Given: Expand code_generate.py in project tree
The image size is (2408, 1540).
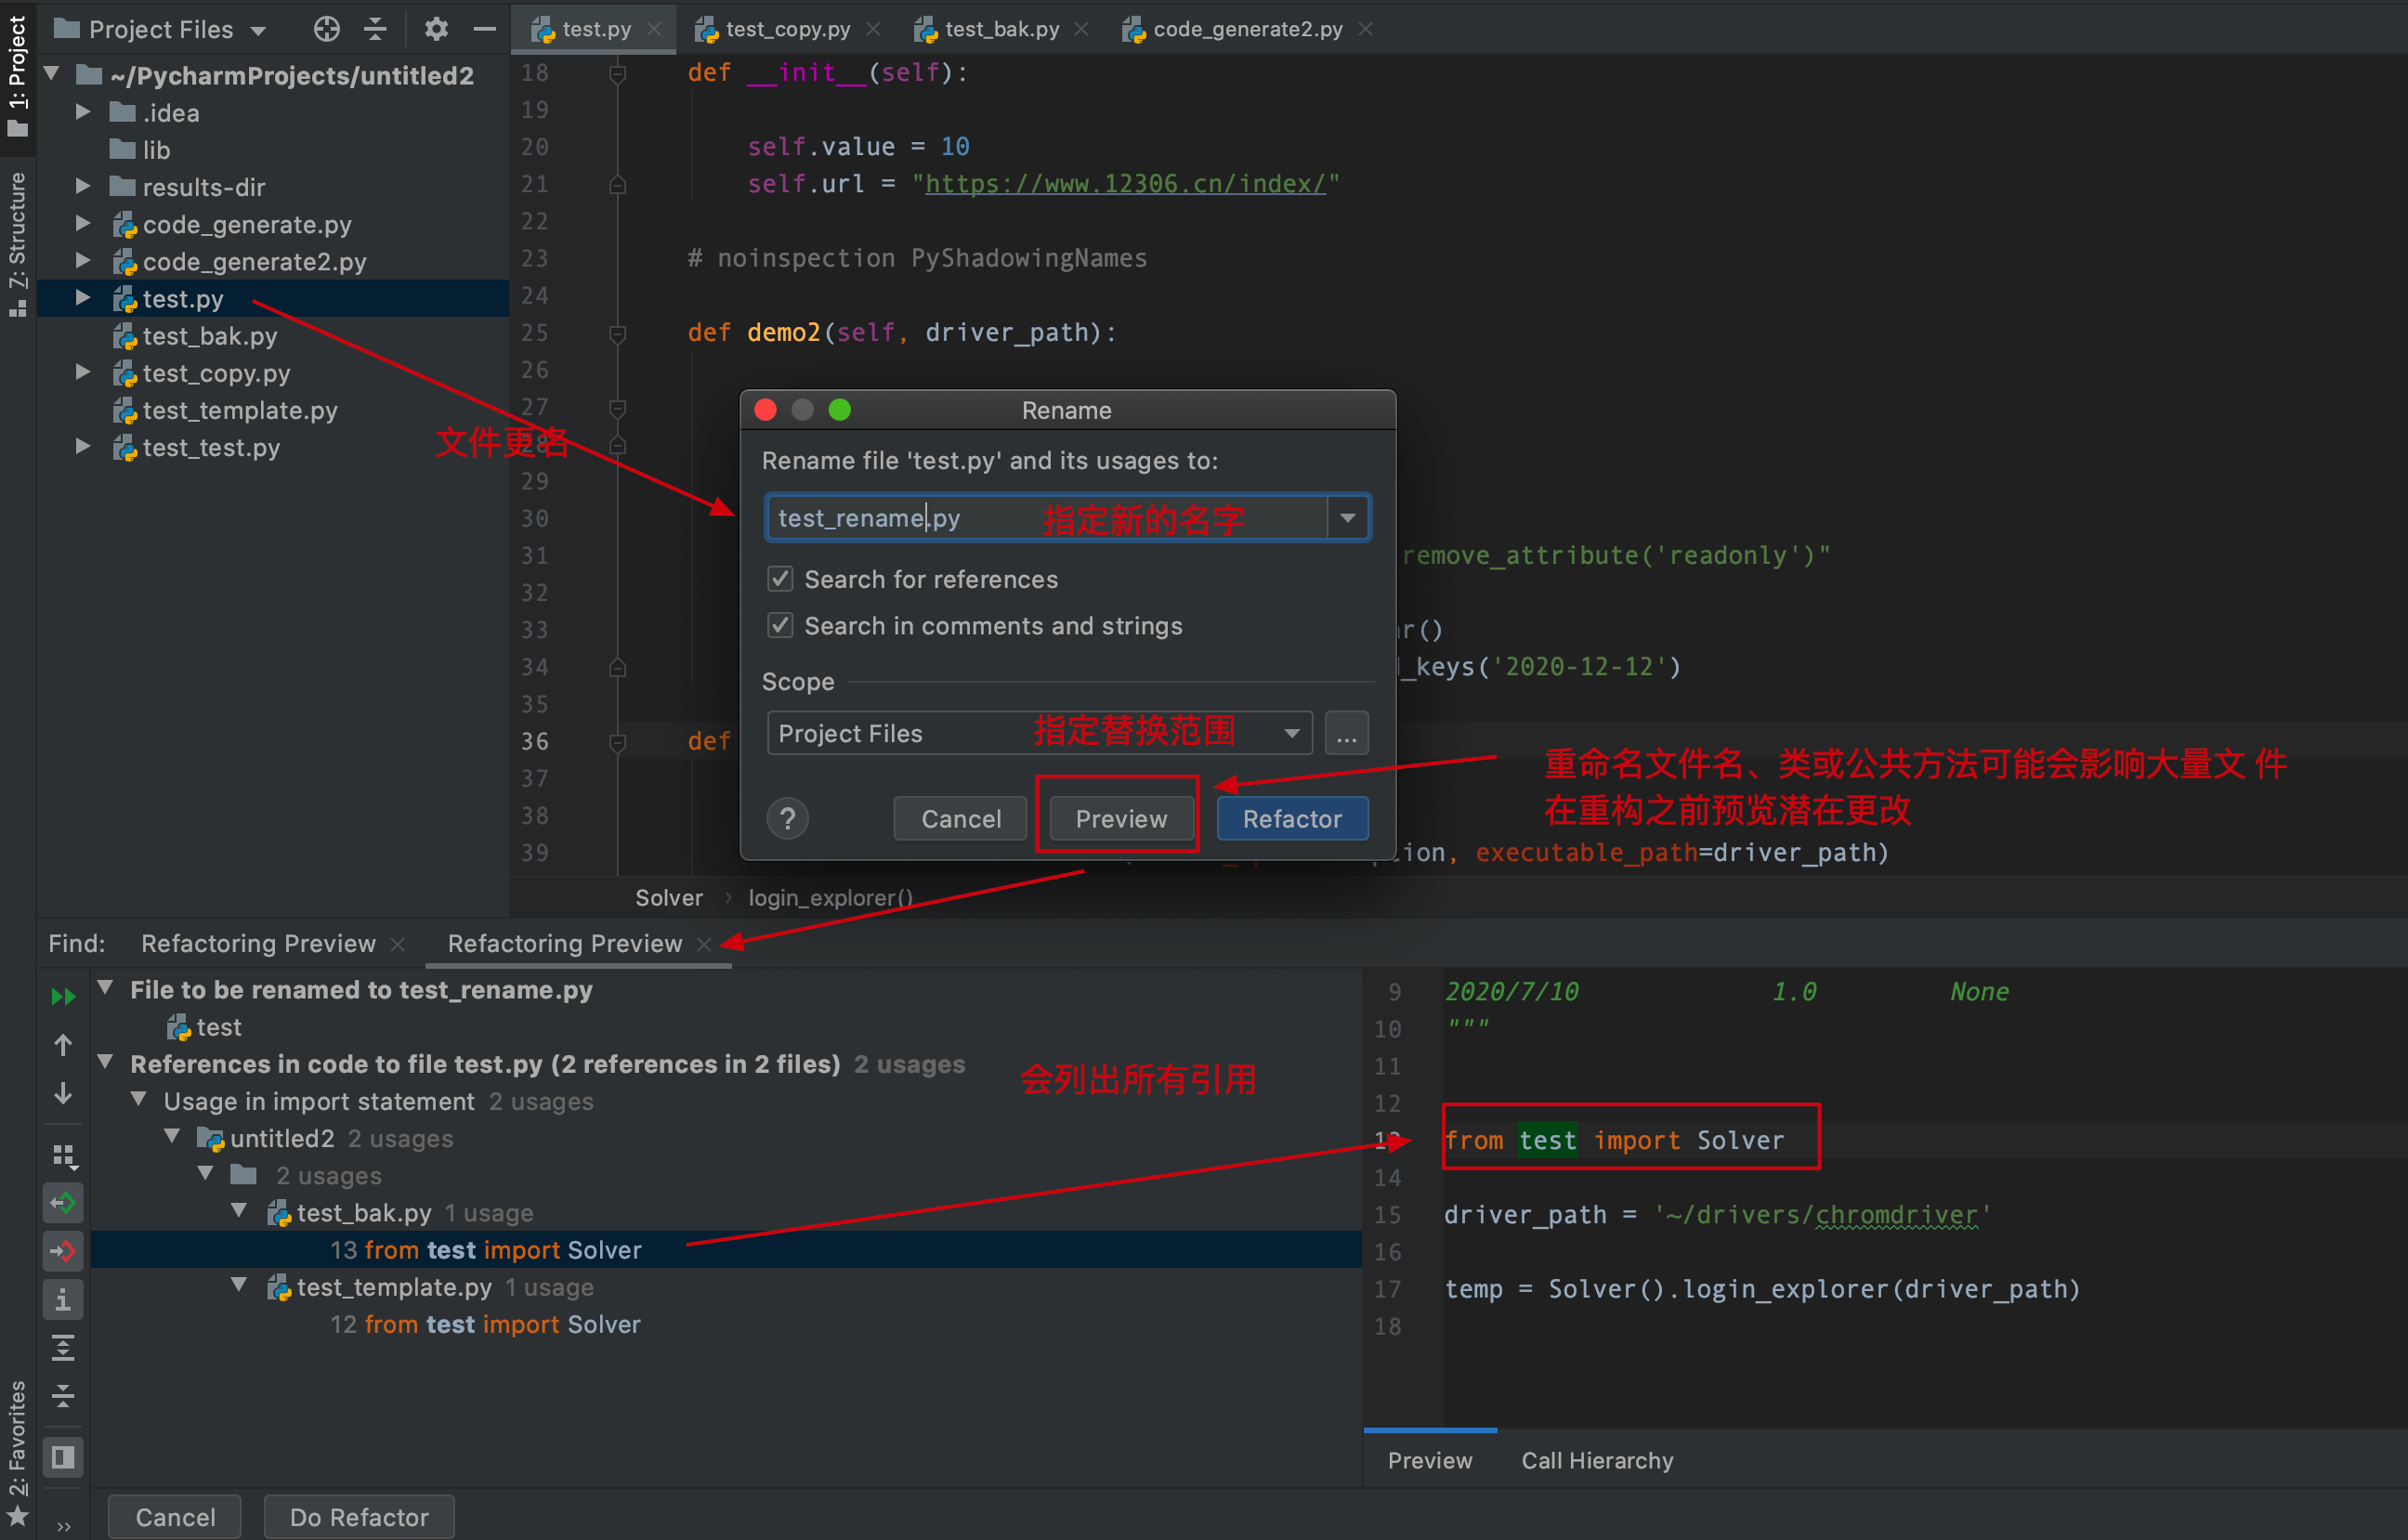Looking at the screenshot, I should click(x=84, y=224).
